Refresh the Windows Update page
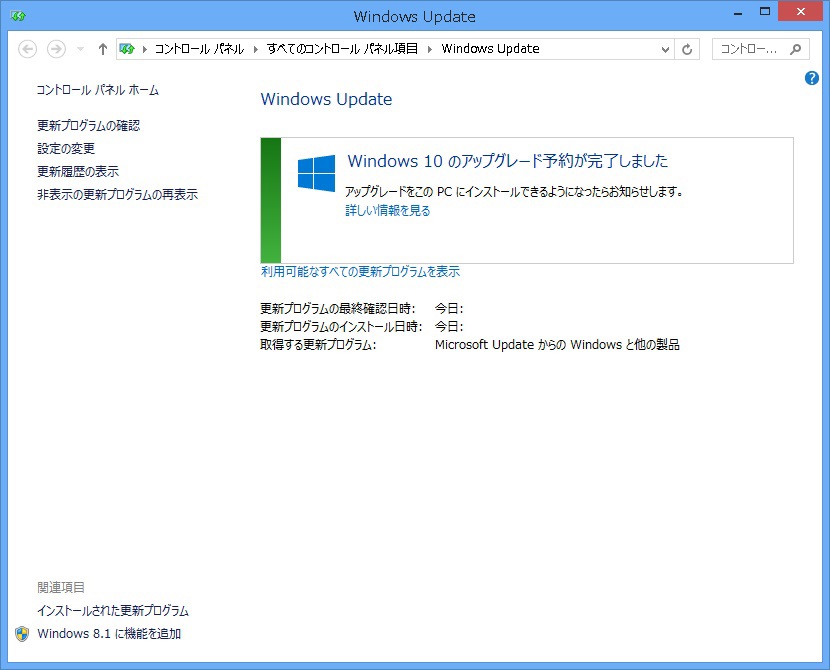The height and width of the screenshot is (670, 830). [x=687, y=49]
